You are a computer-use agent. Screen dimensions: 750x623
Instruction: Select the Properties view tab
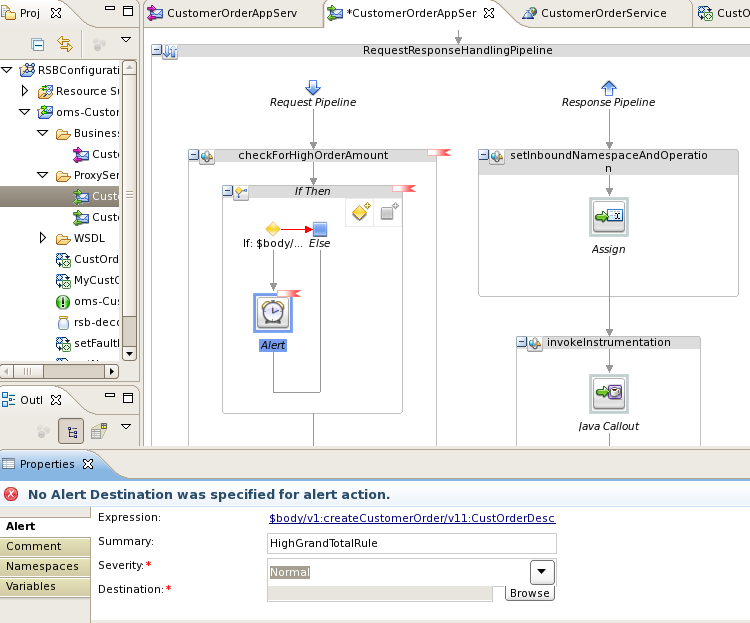click(x=46, y=464)
